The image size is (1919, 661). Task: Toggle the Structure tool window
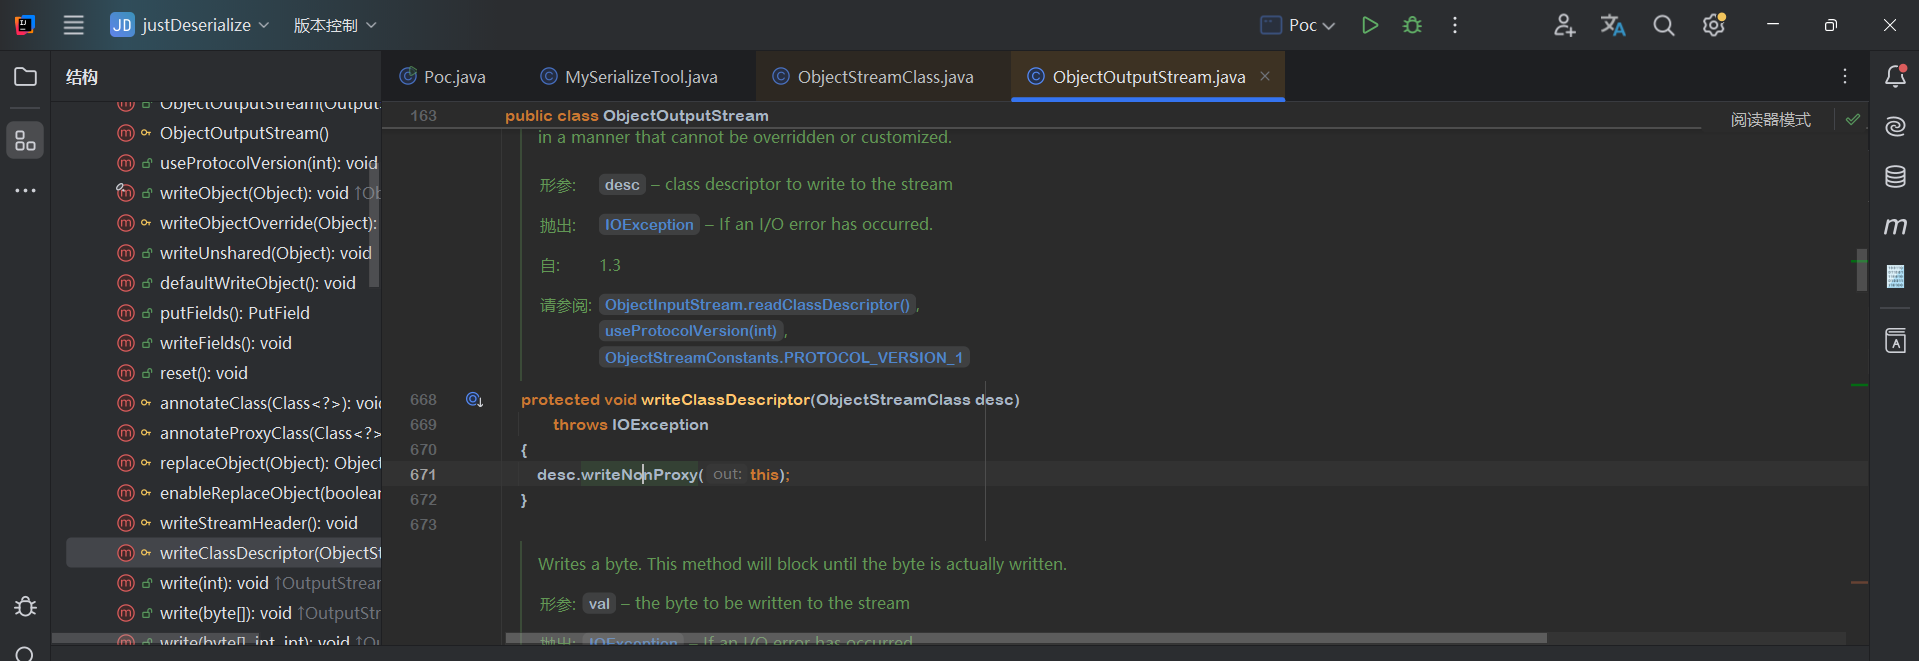26,141
